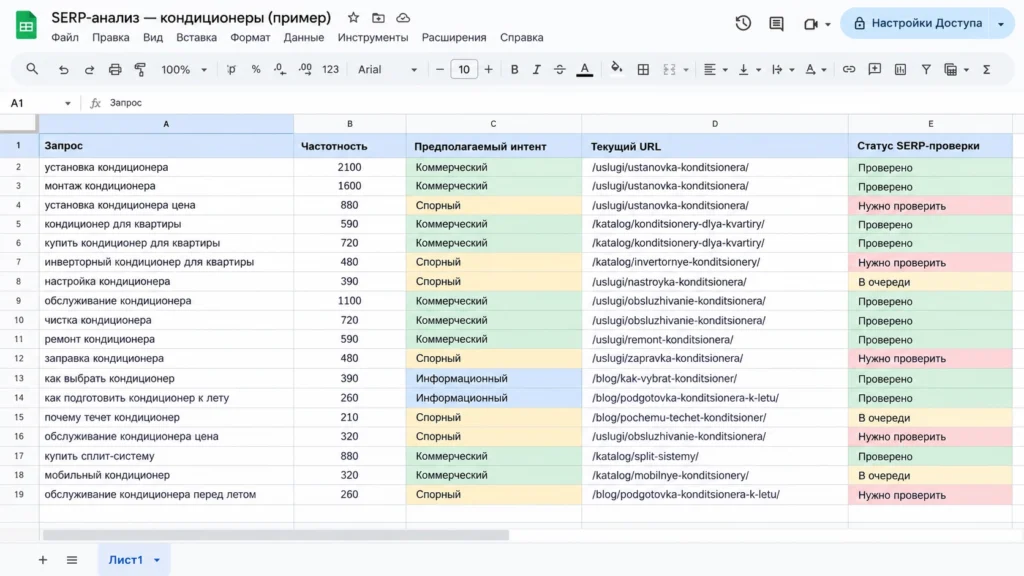Select the Статус SERP-проверки header cell
The image size is (1024, 576).
coord(930,146)
